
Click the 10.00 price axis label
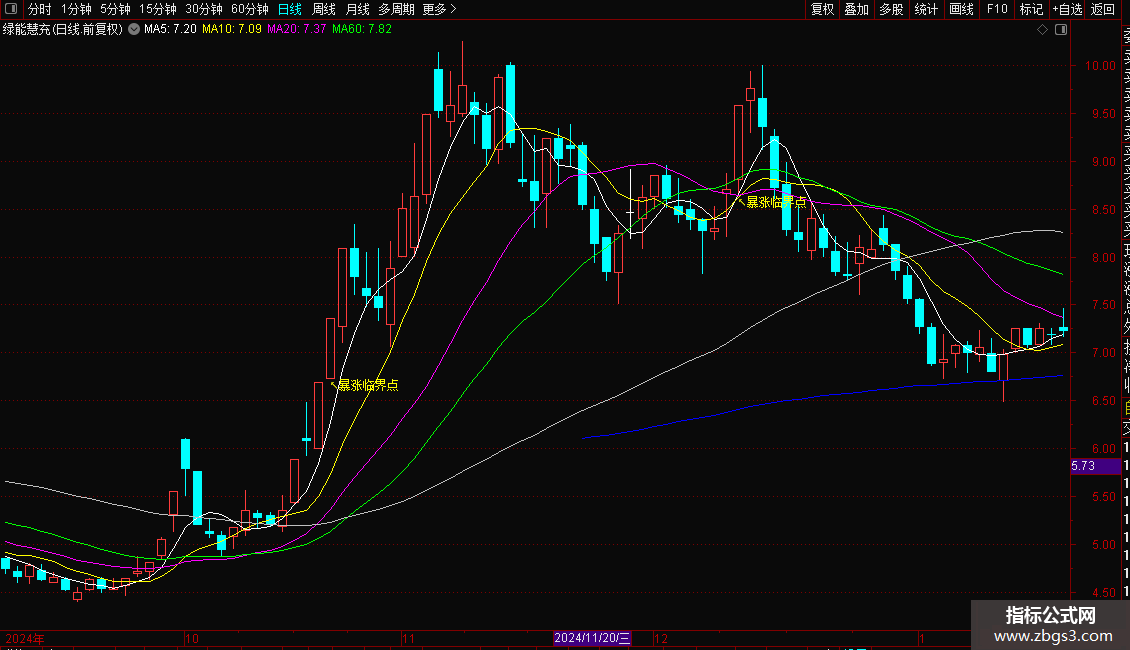1100,66
